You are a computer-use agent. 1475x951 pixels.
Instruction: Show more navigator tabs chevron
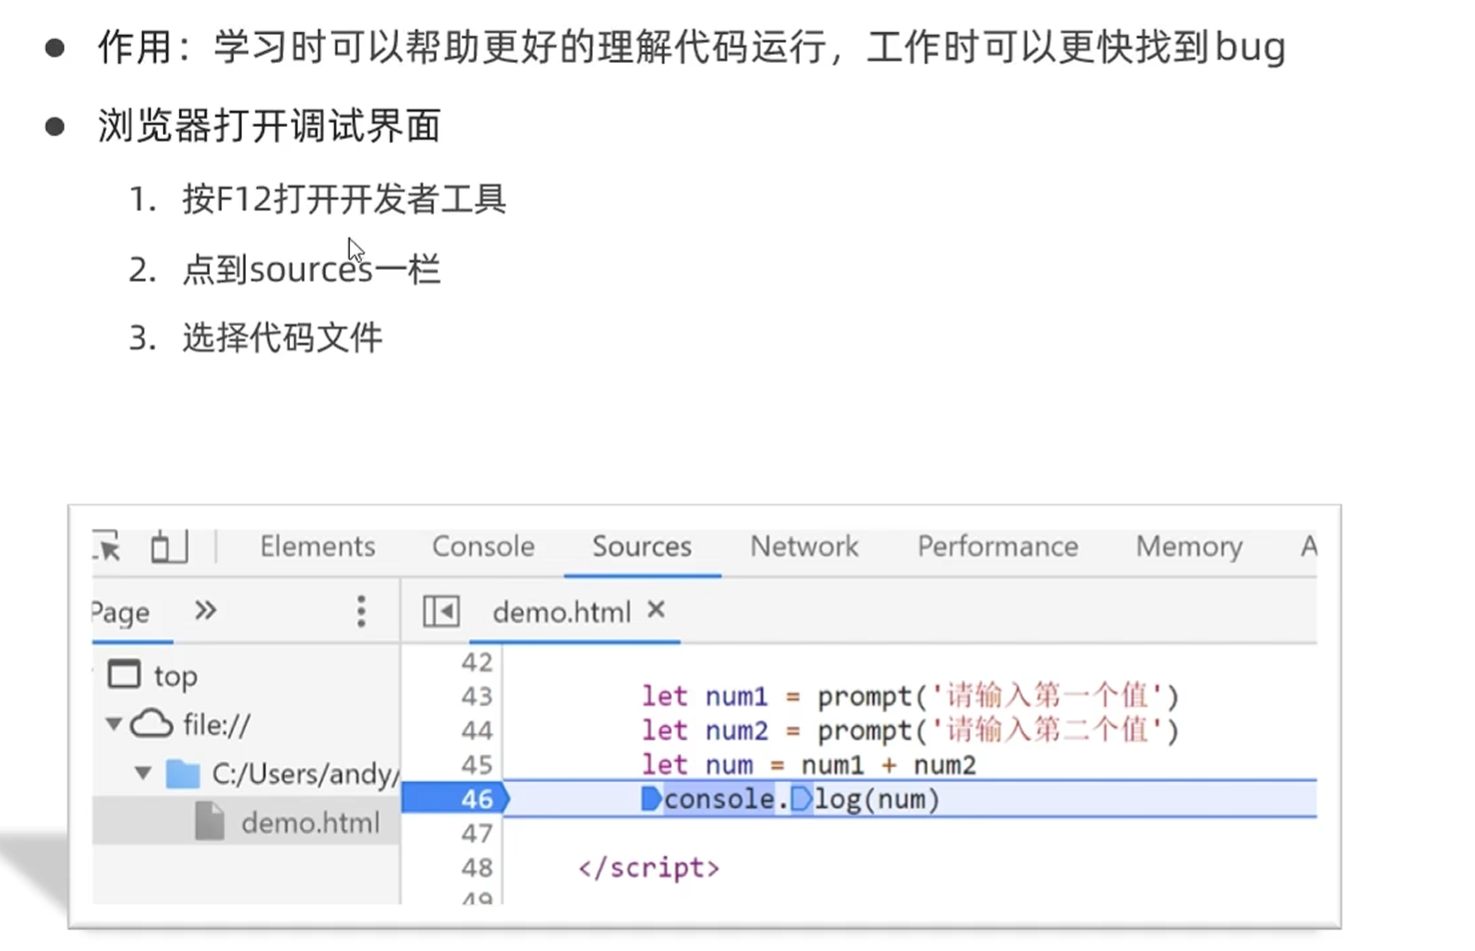(205, 610)
